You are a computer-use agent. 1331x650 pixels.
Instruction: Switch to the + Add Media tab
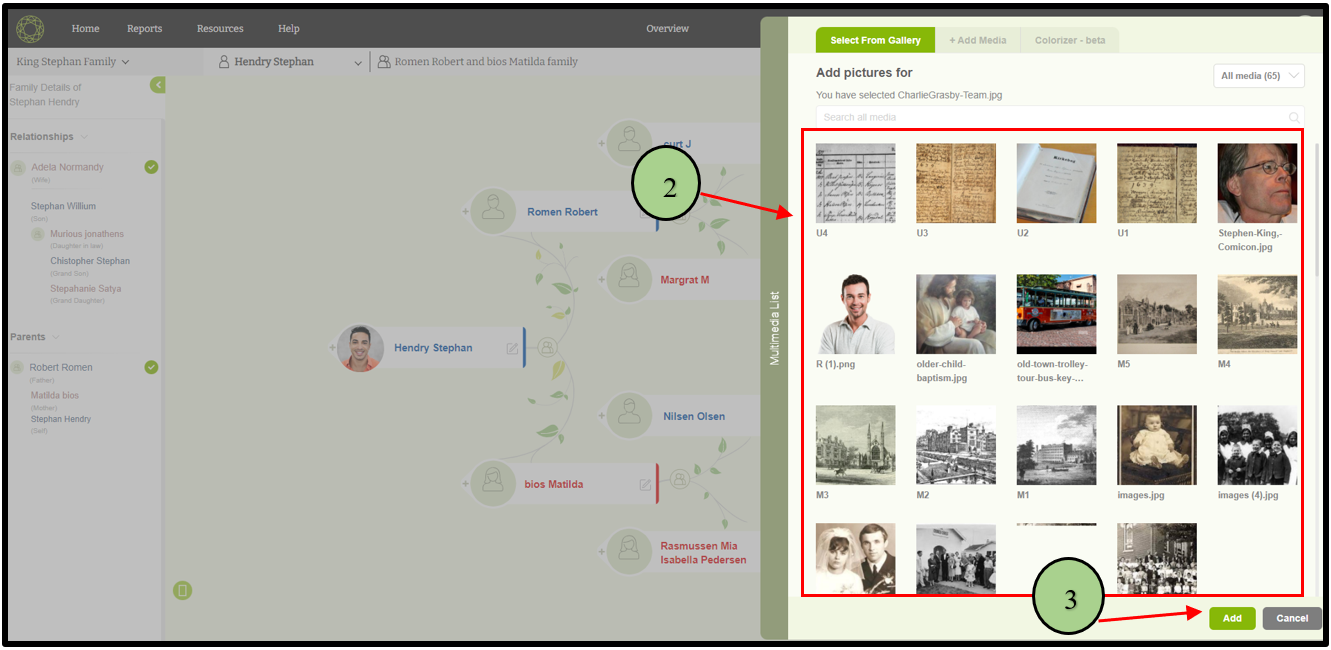(x=977, y=40)
